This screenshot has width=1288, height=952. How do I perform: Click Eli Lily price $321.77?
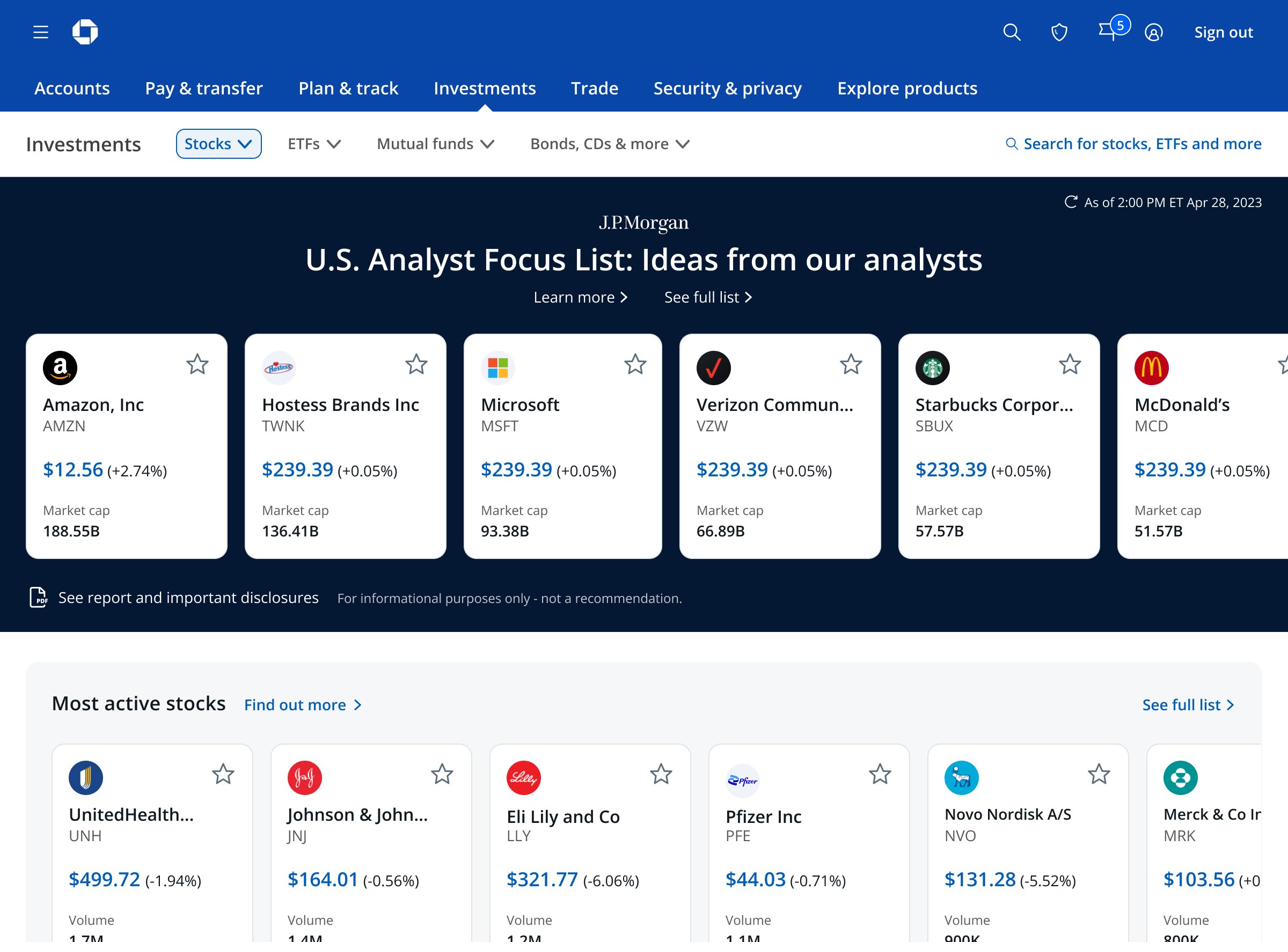[543, 879]
